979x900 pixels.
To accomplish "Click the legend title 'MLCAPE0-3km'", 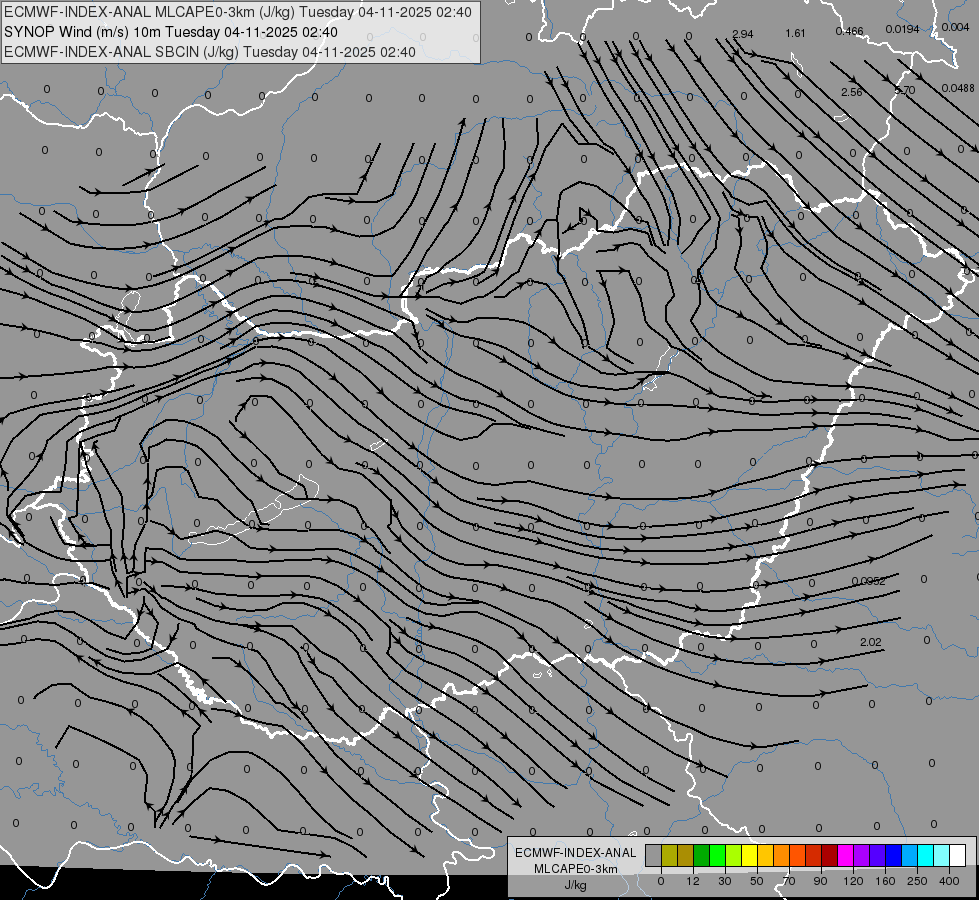I will pyautogui.click(x=576, y=869).
